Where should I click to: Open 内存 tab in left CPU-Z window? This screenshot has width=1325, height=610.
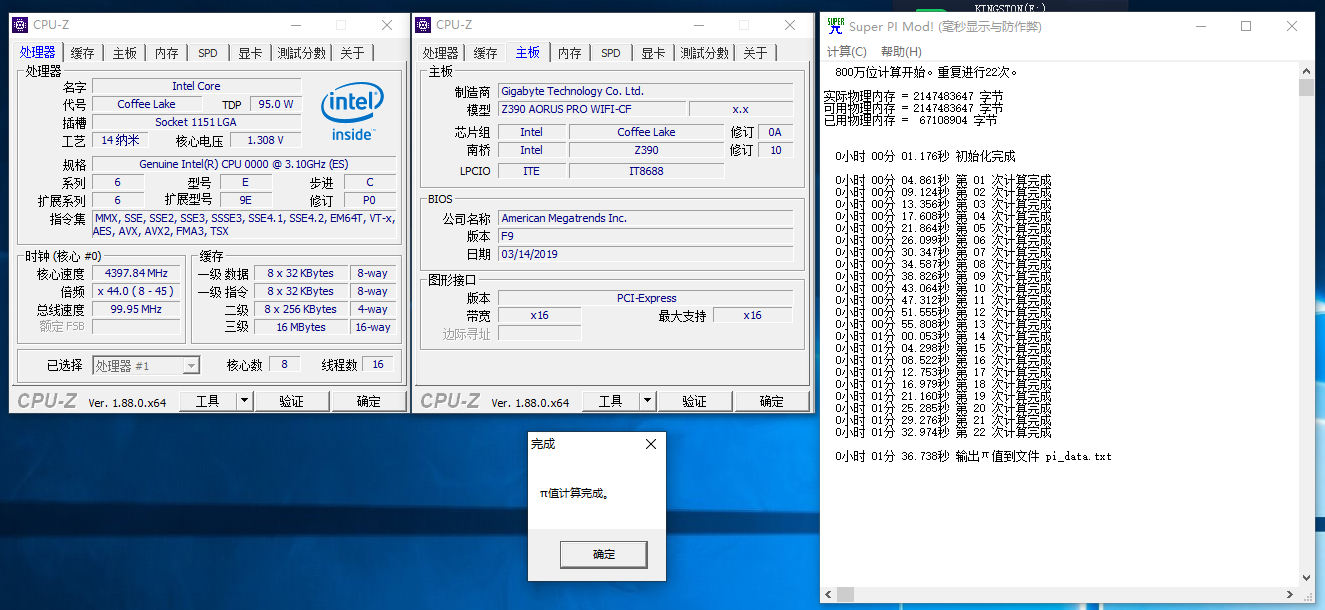pos(167,53)
